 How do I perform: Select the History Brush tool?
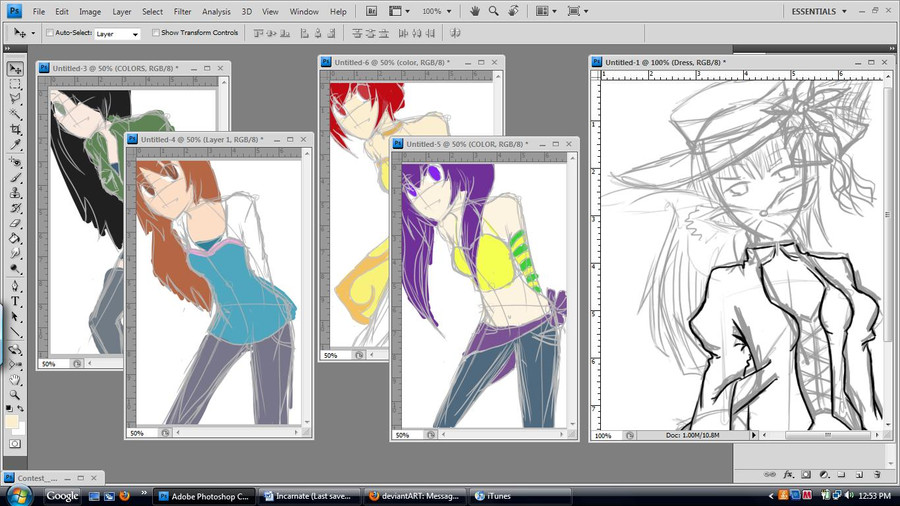15,208
